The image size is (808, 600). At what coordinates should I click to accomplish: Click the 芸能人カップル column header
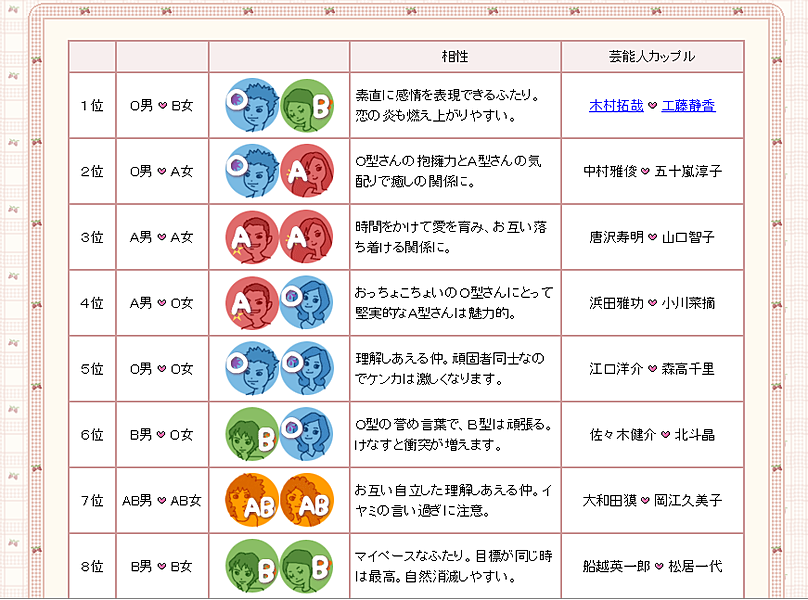coord(652,56)
